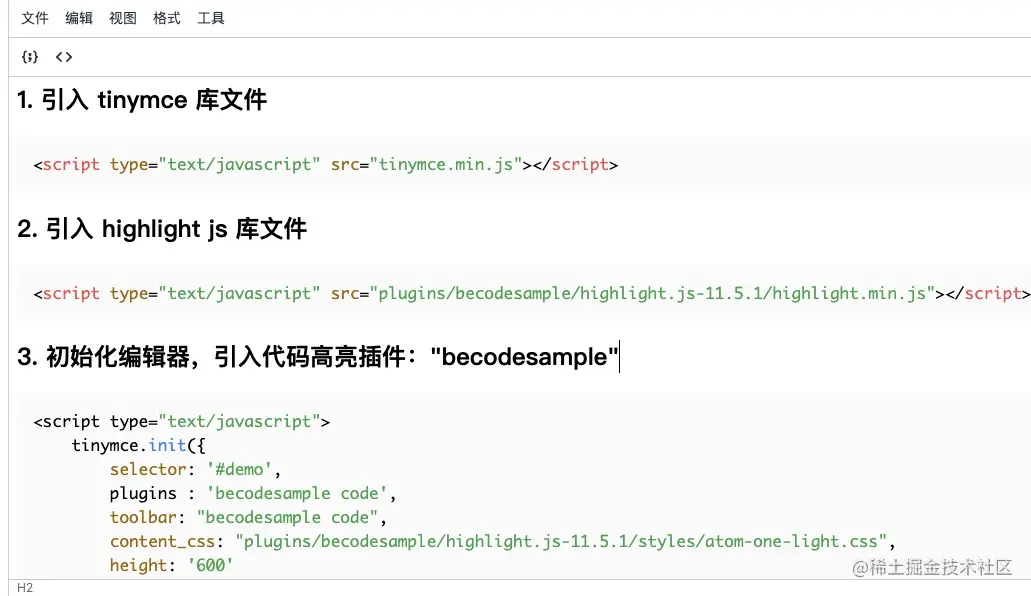Click the selector '#demo' code line
Image resolution: width=1031 pixels, height=596 pixels.
click(195, 469)
